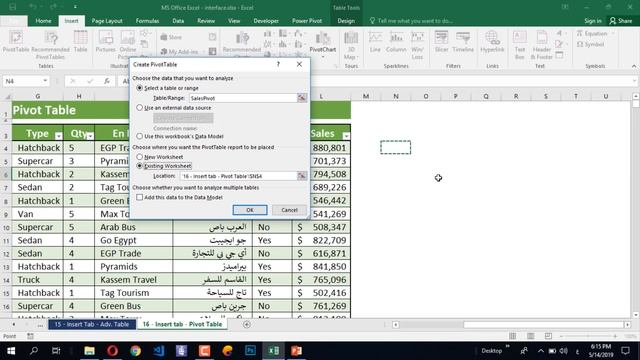Viewport: 640px width, 360px height.
Task: Open the Table Tools Design tab
Action: (346, 21)
